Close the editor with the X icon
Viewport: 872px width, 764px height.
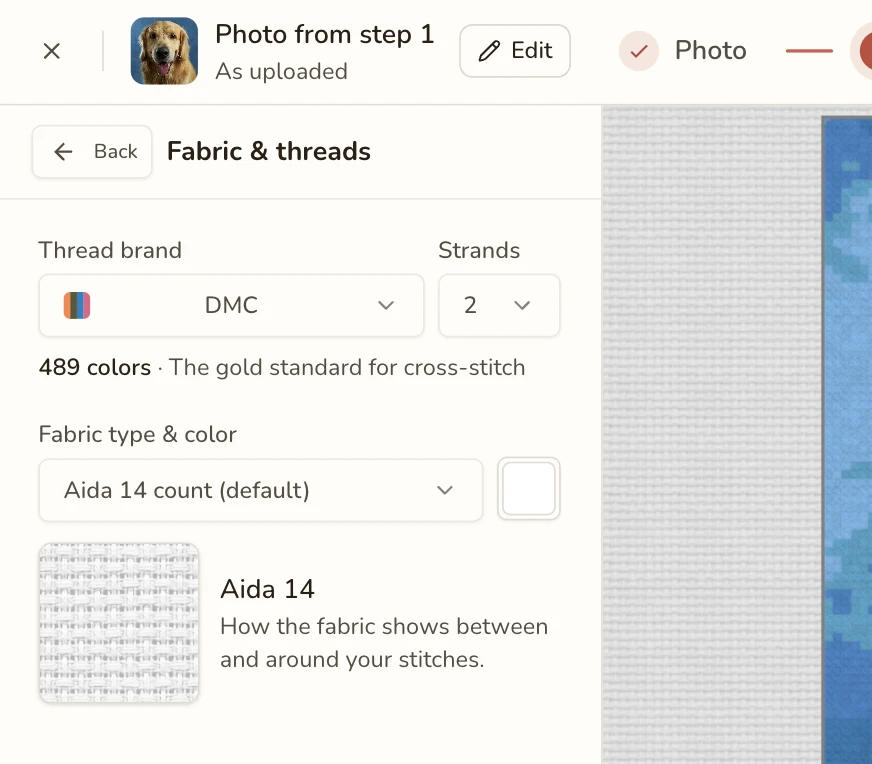tap(52, 51)
